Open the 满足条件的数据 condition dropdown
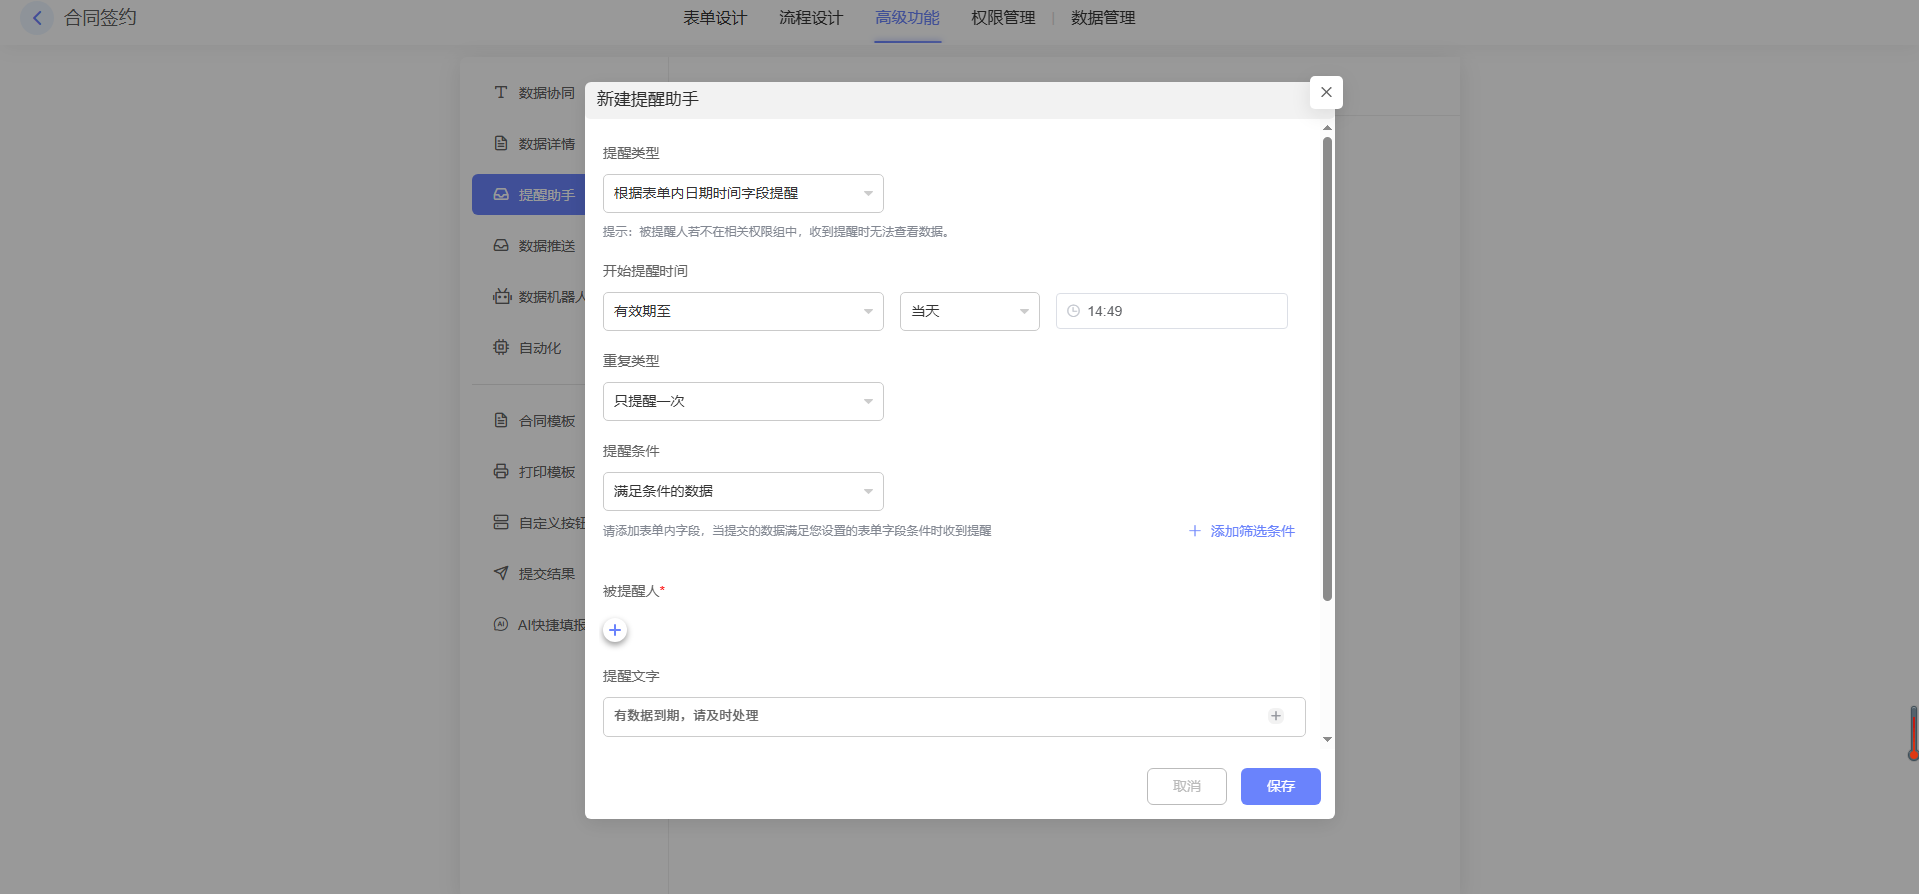The height and width of the screenshot is (894, 1919). (x=743, y=491)
